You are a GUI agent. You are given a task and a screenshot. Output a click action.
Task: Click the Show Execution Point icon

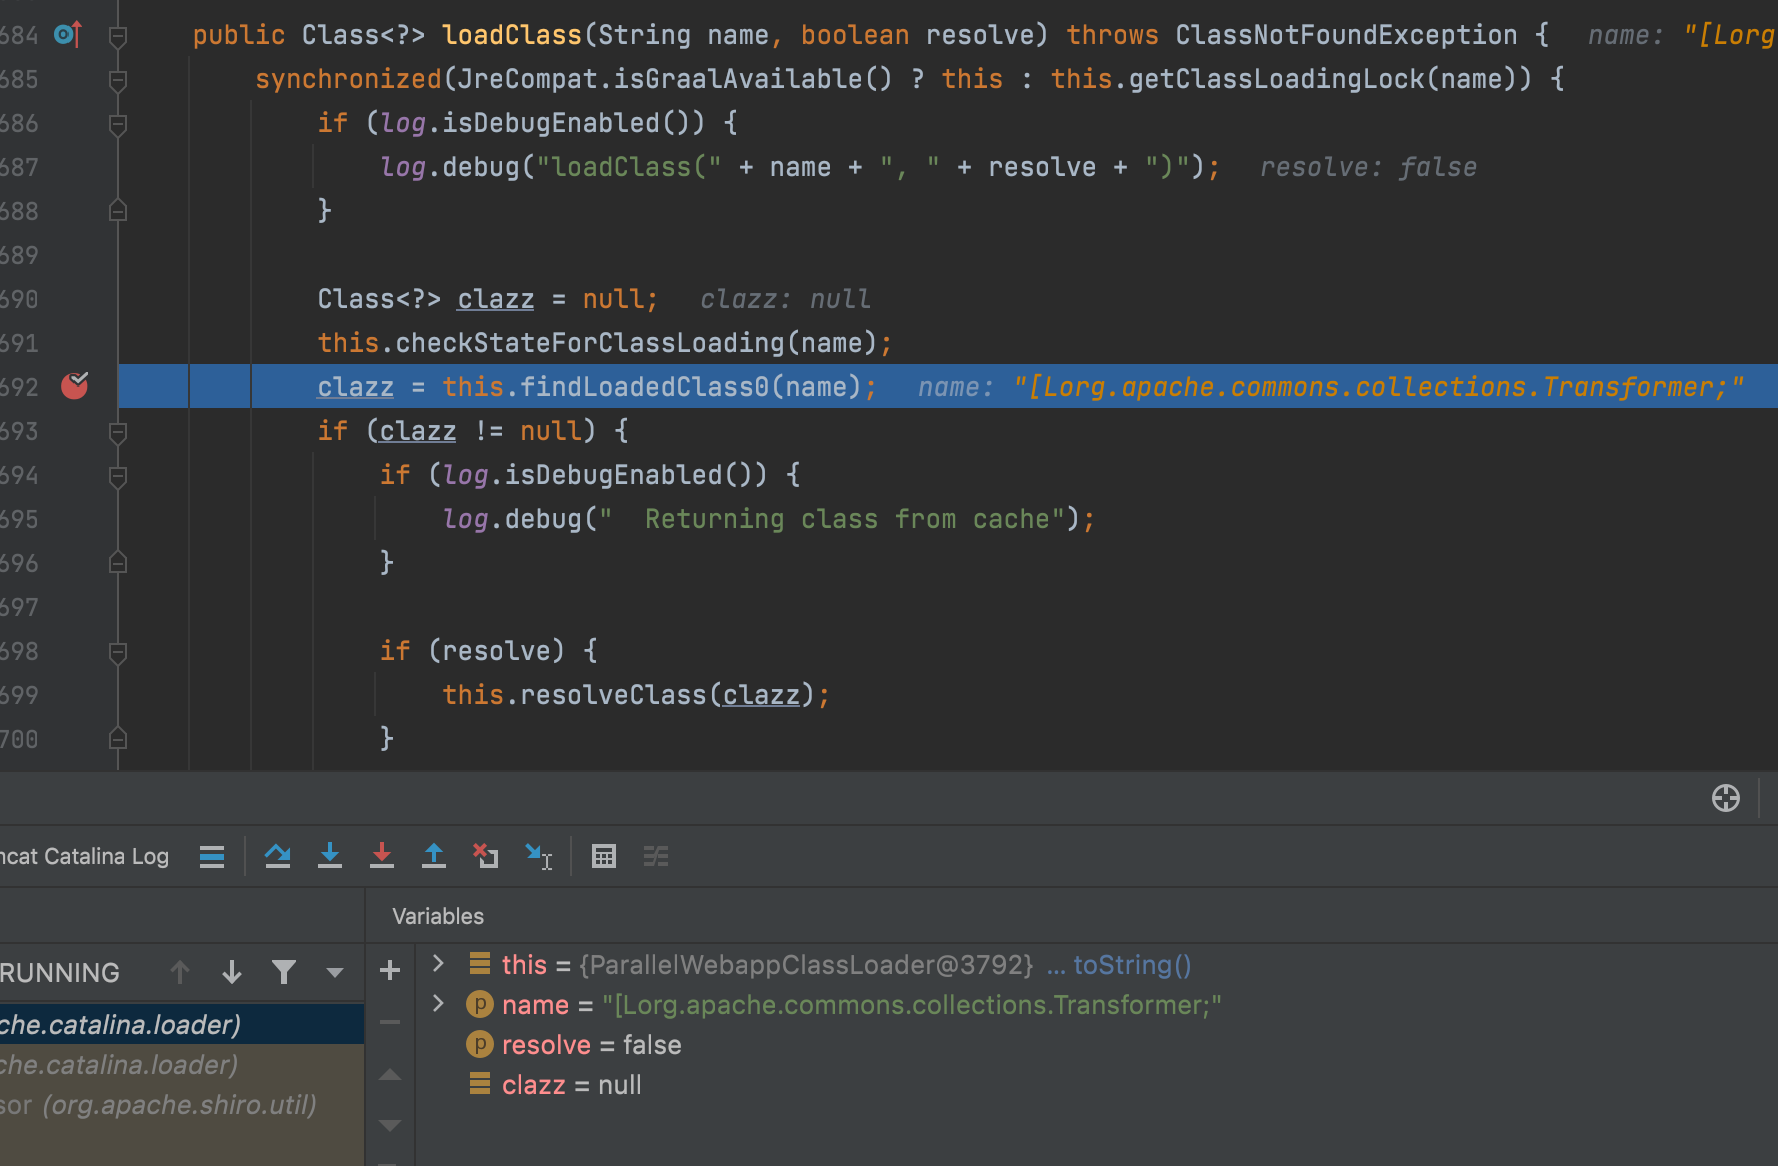(x=212, y=856)
